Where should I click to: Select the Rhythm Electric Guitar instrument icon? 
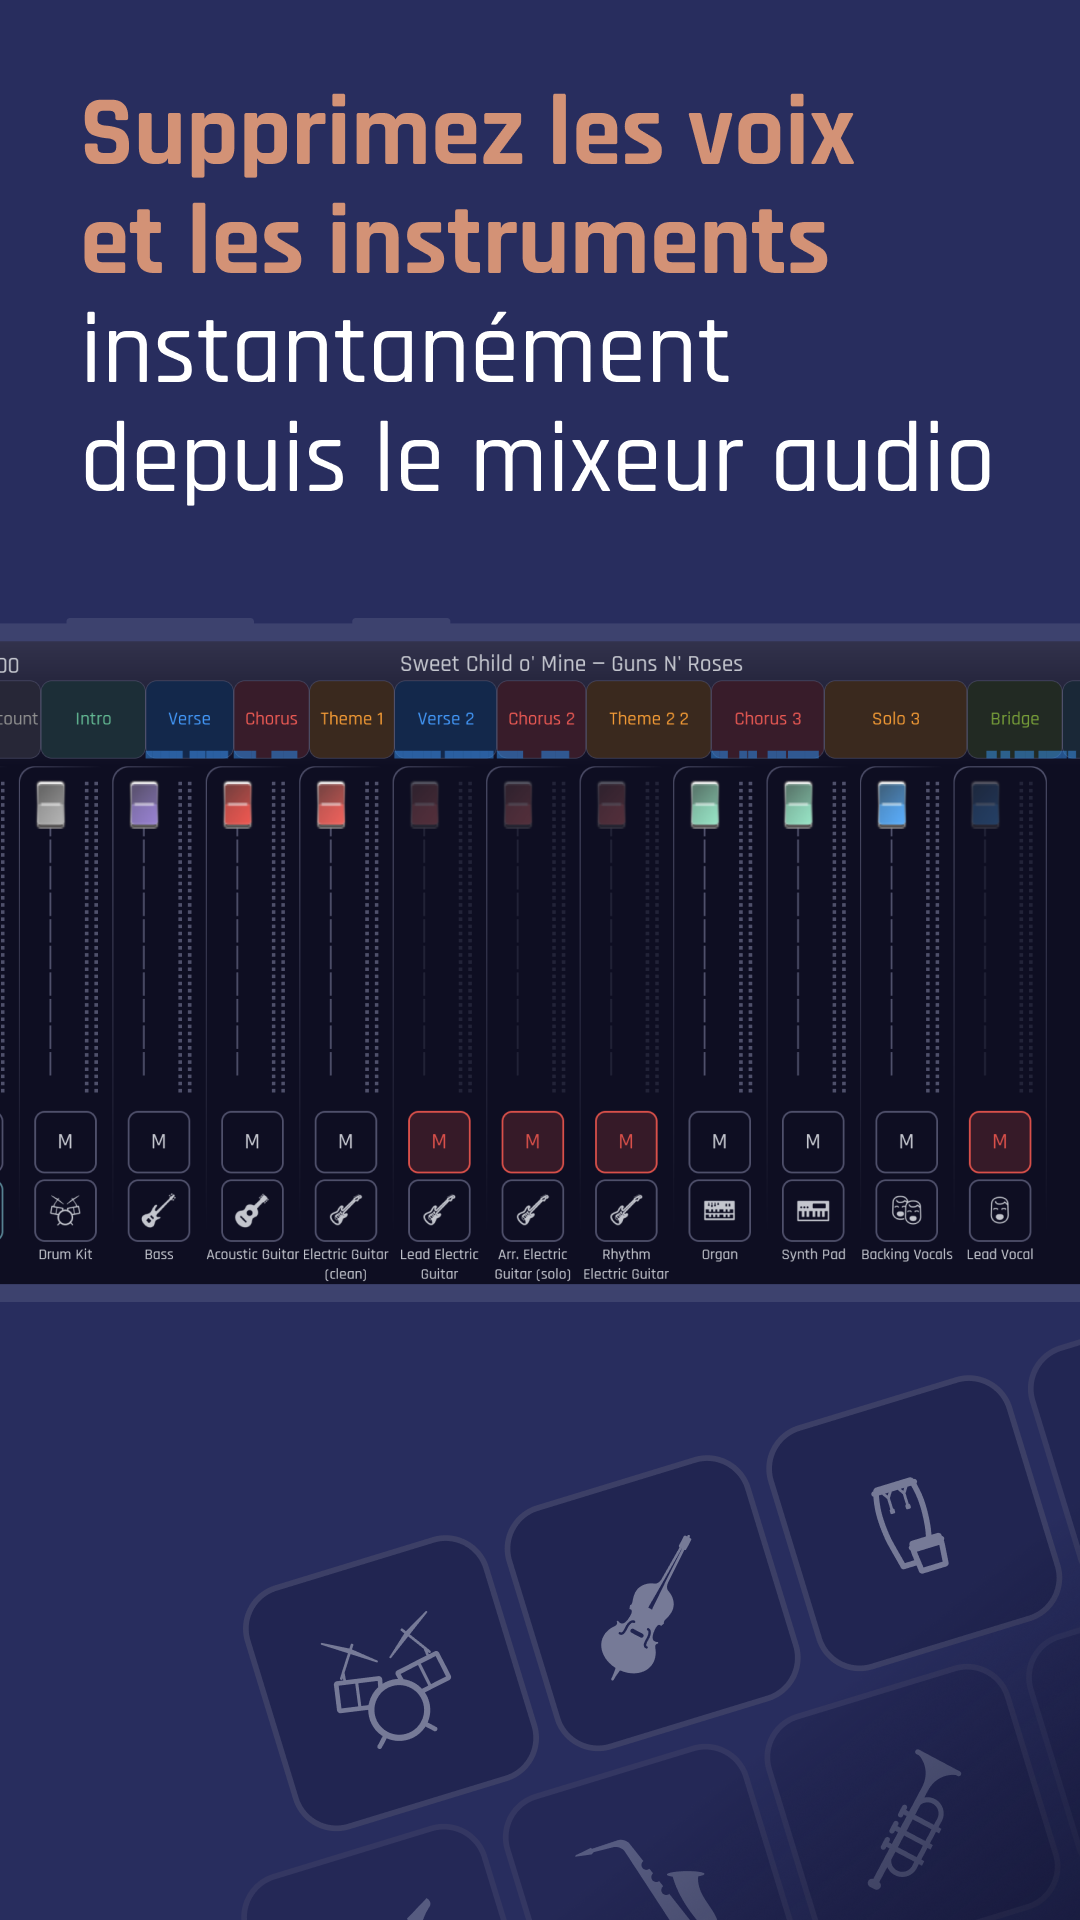click(x=626, y=1211)
